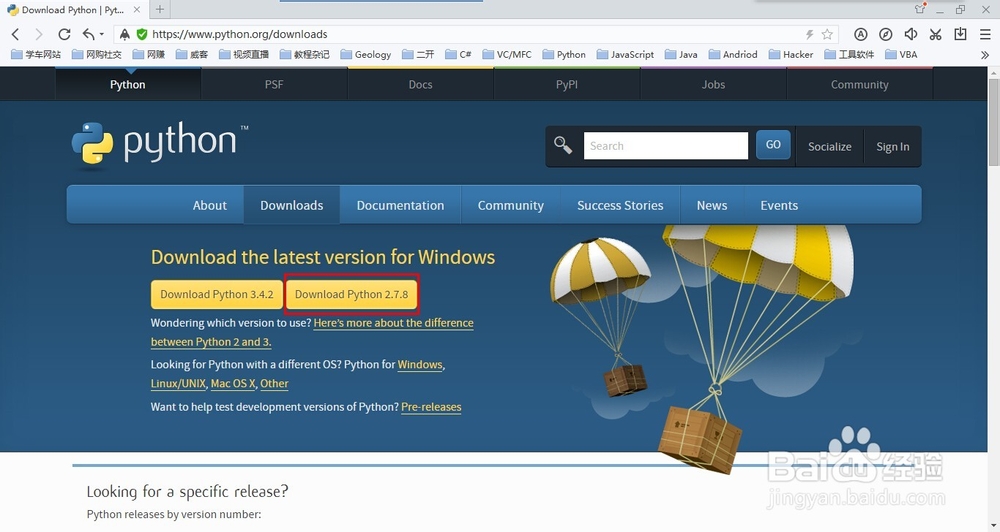Go back with the browser back arrow
The height and width of the screenshot is (532, 1000).
coord(15,34)
